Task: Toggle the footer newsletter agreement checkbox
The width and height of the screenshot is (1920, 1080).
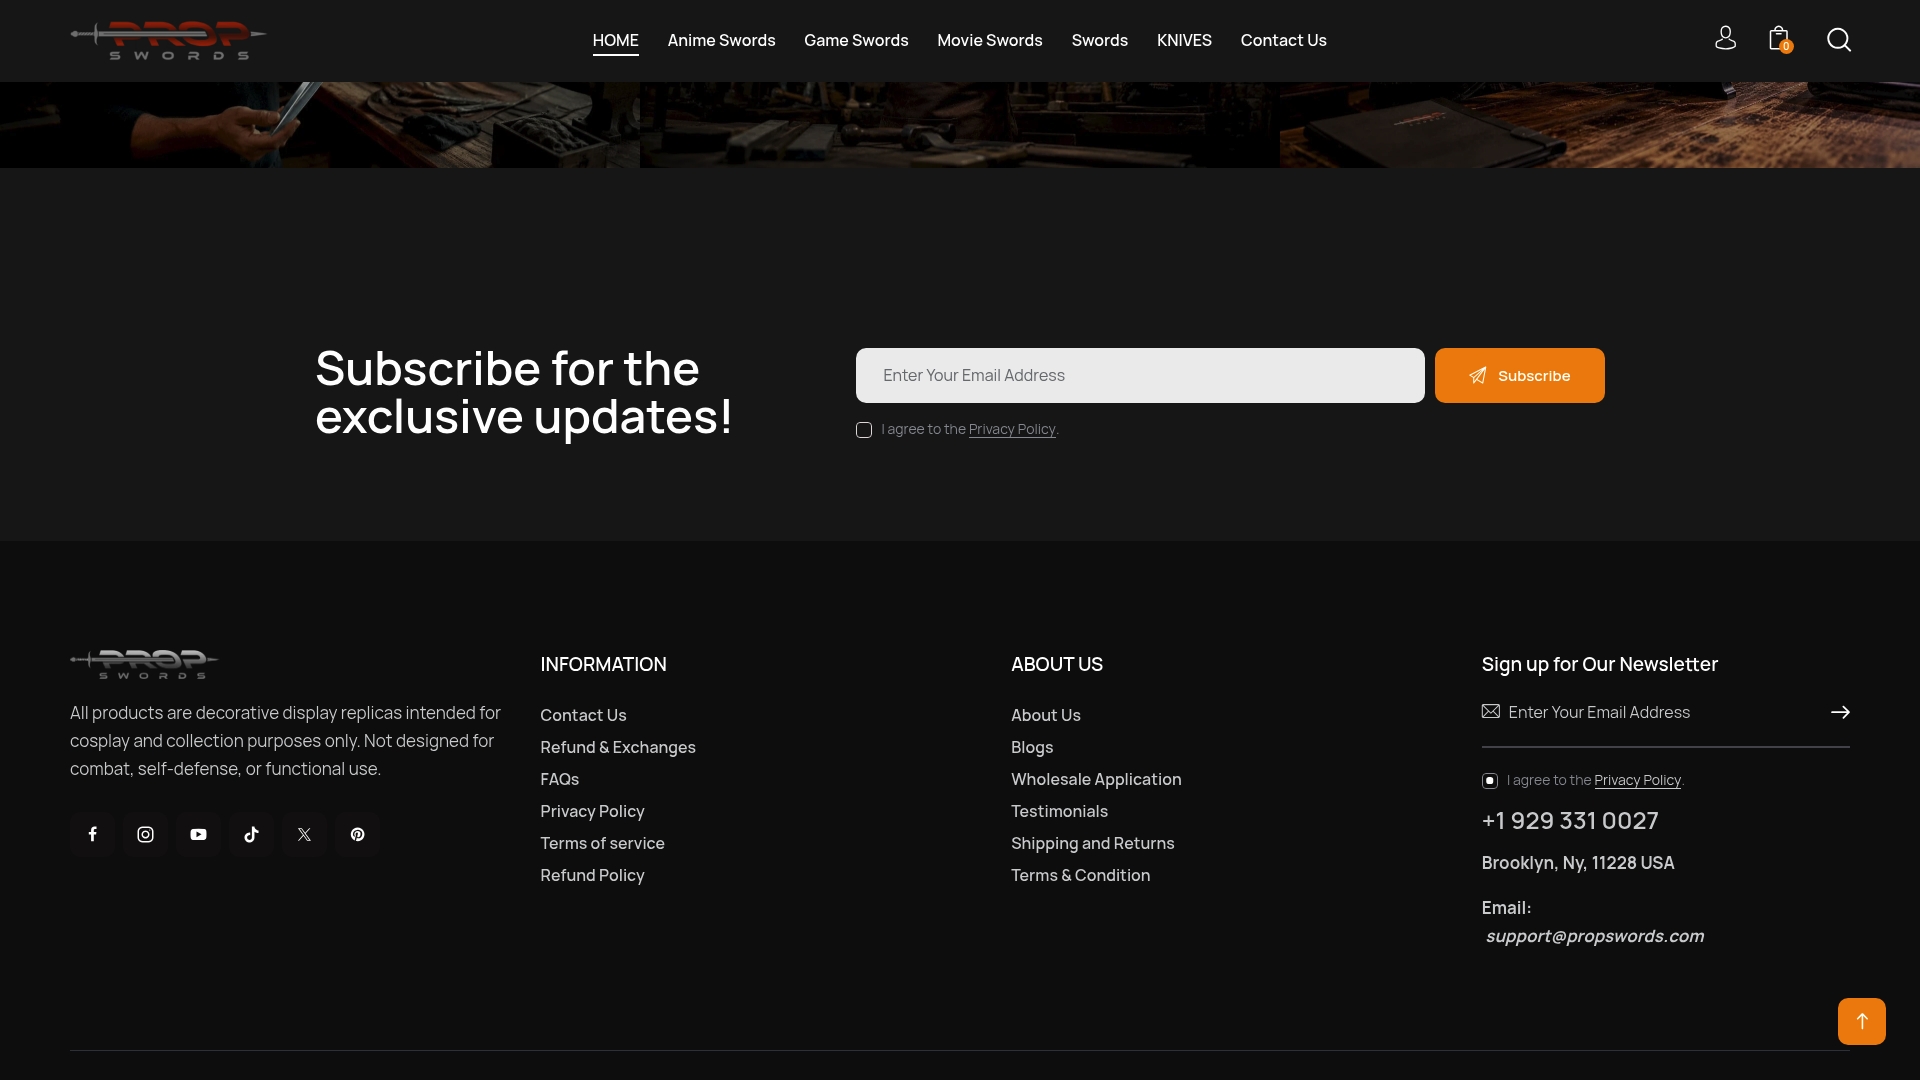Action: coord(1490,781)
